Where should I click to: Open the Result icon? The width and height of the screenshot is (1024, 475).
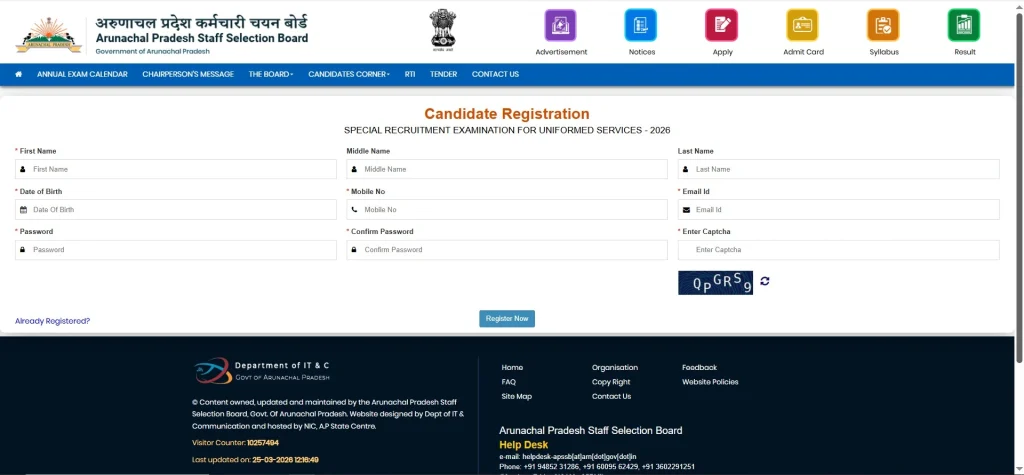click(964, 25)
